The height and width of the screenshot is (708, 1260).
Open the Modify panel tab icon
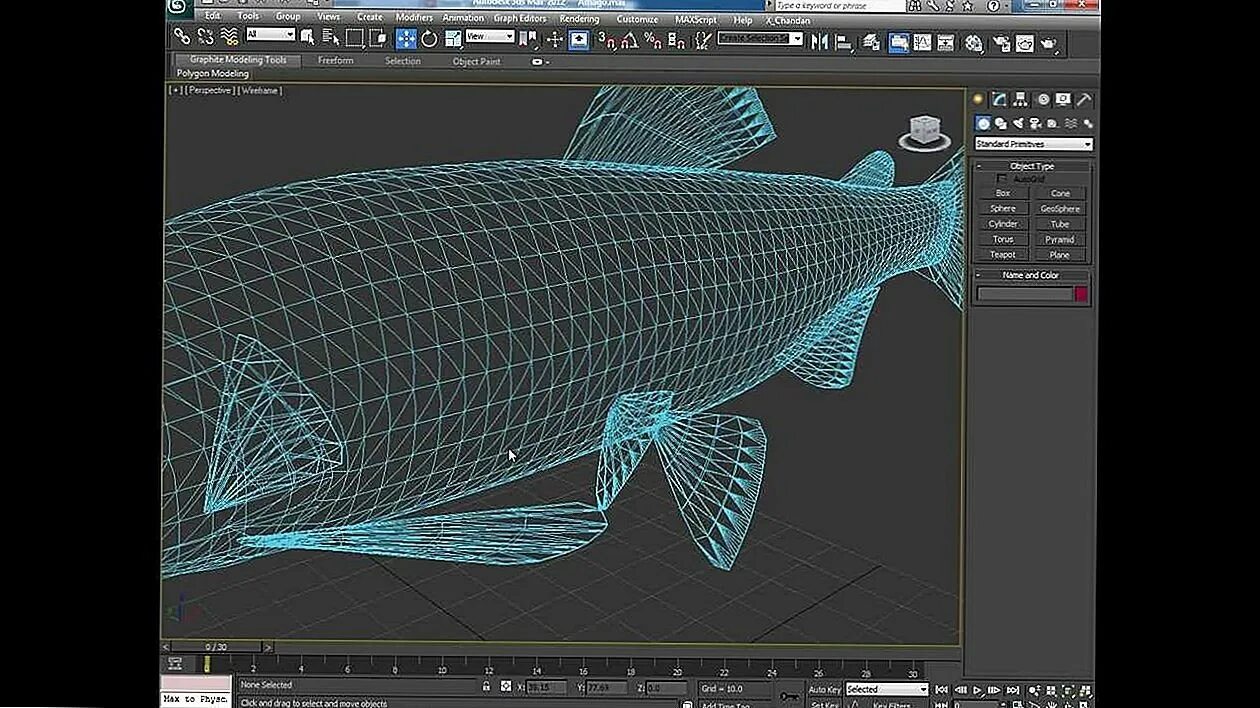point(999,99)
